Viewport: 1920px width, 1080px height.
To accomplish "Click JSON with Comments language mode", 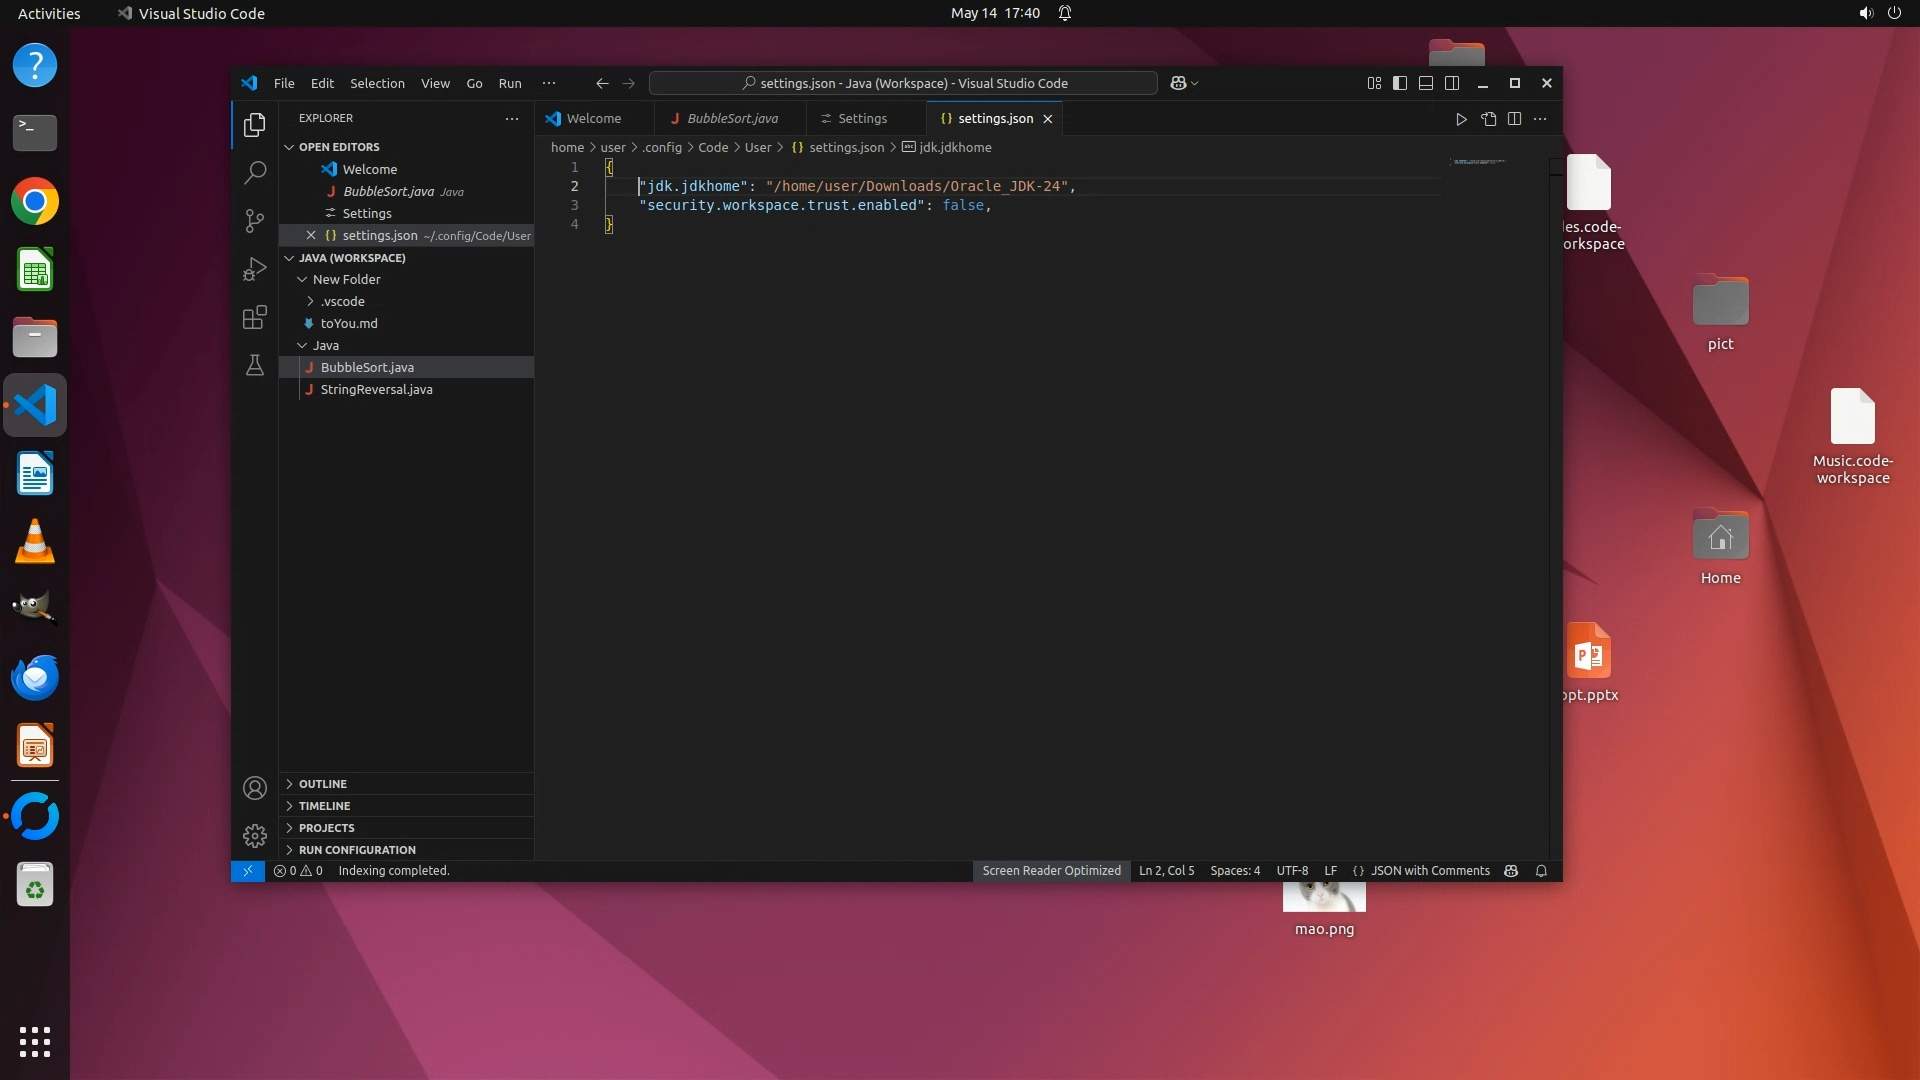I will click(x=1429, y=871).
